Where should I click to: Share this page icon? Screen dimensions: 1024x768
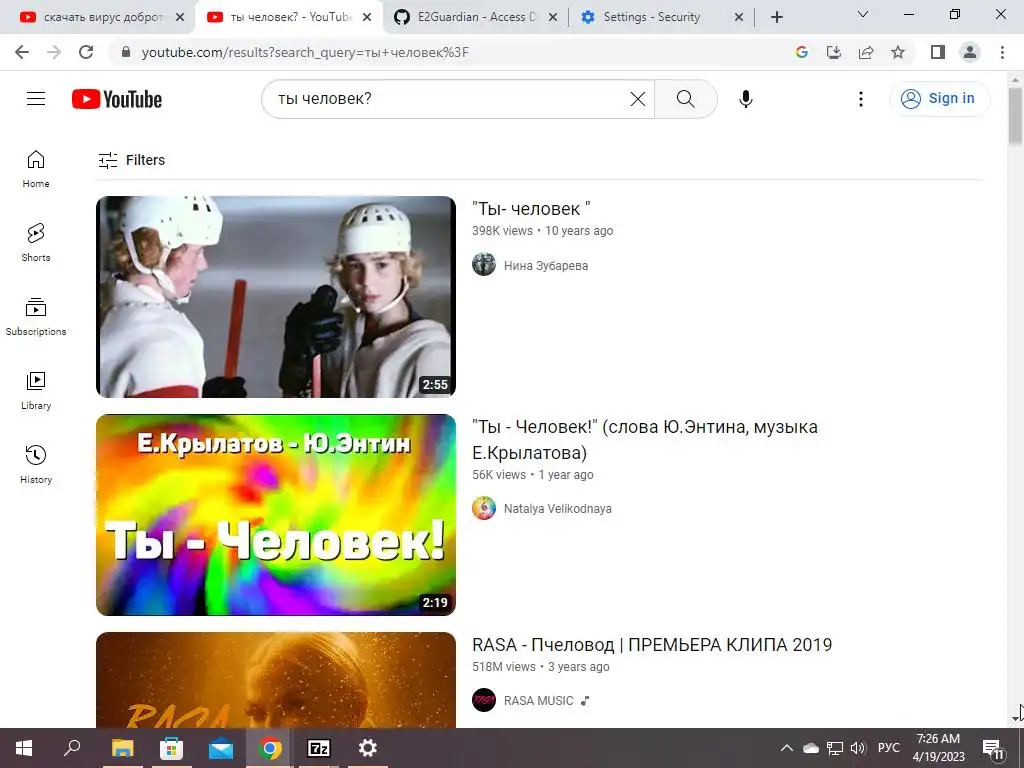(x=866, y=52)
